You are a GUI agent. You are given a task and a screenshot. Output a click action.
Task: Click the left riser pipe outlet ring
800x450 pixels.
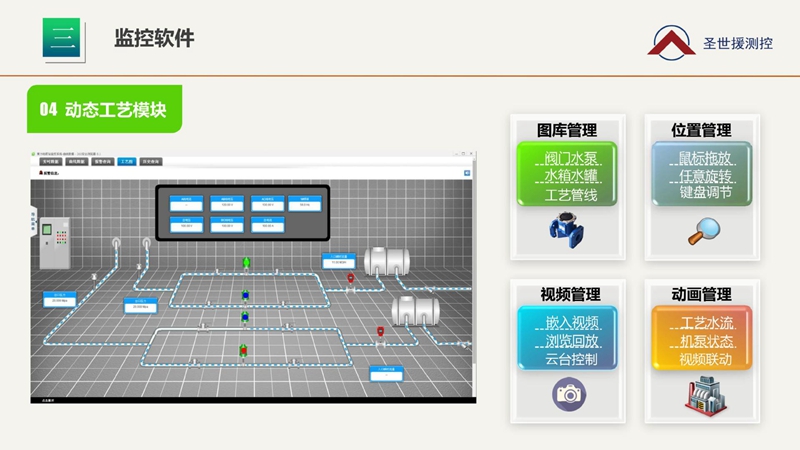click(116, 243)
